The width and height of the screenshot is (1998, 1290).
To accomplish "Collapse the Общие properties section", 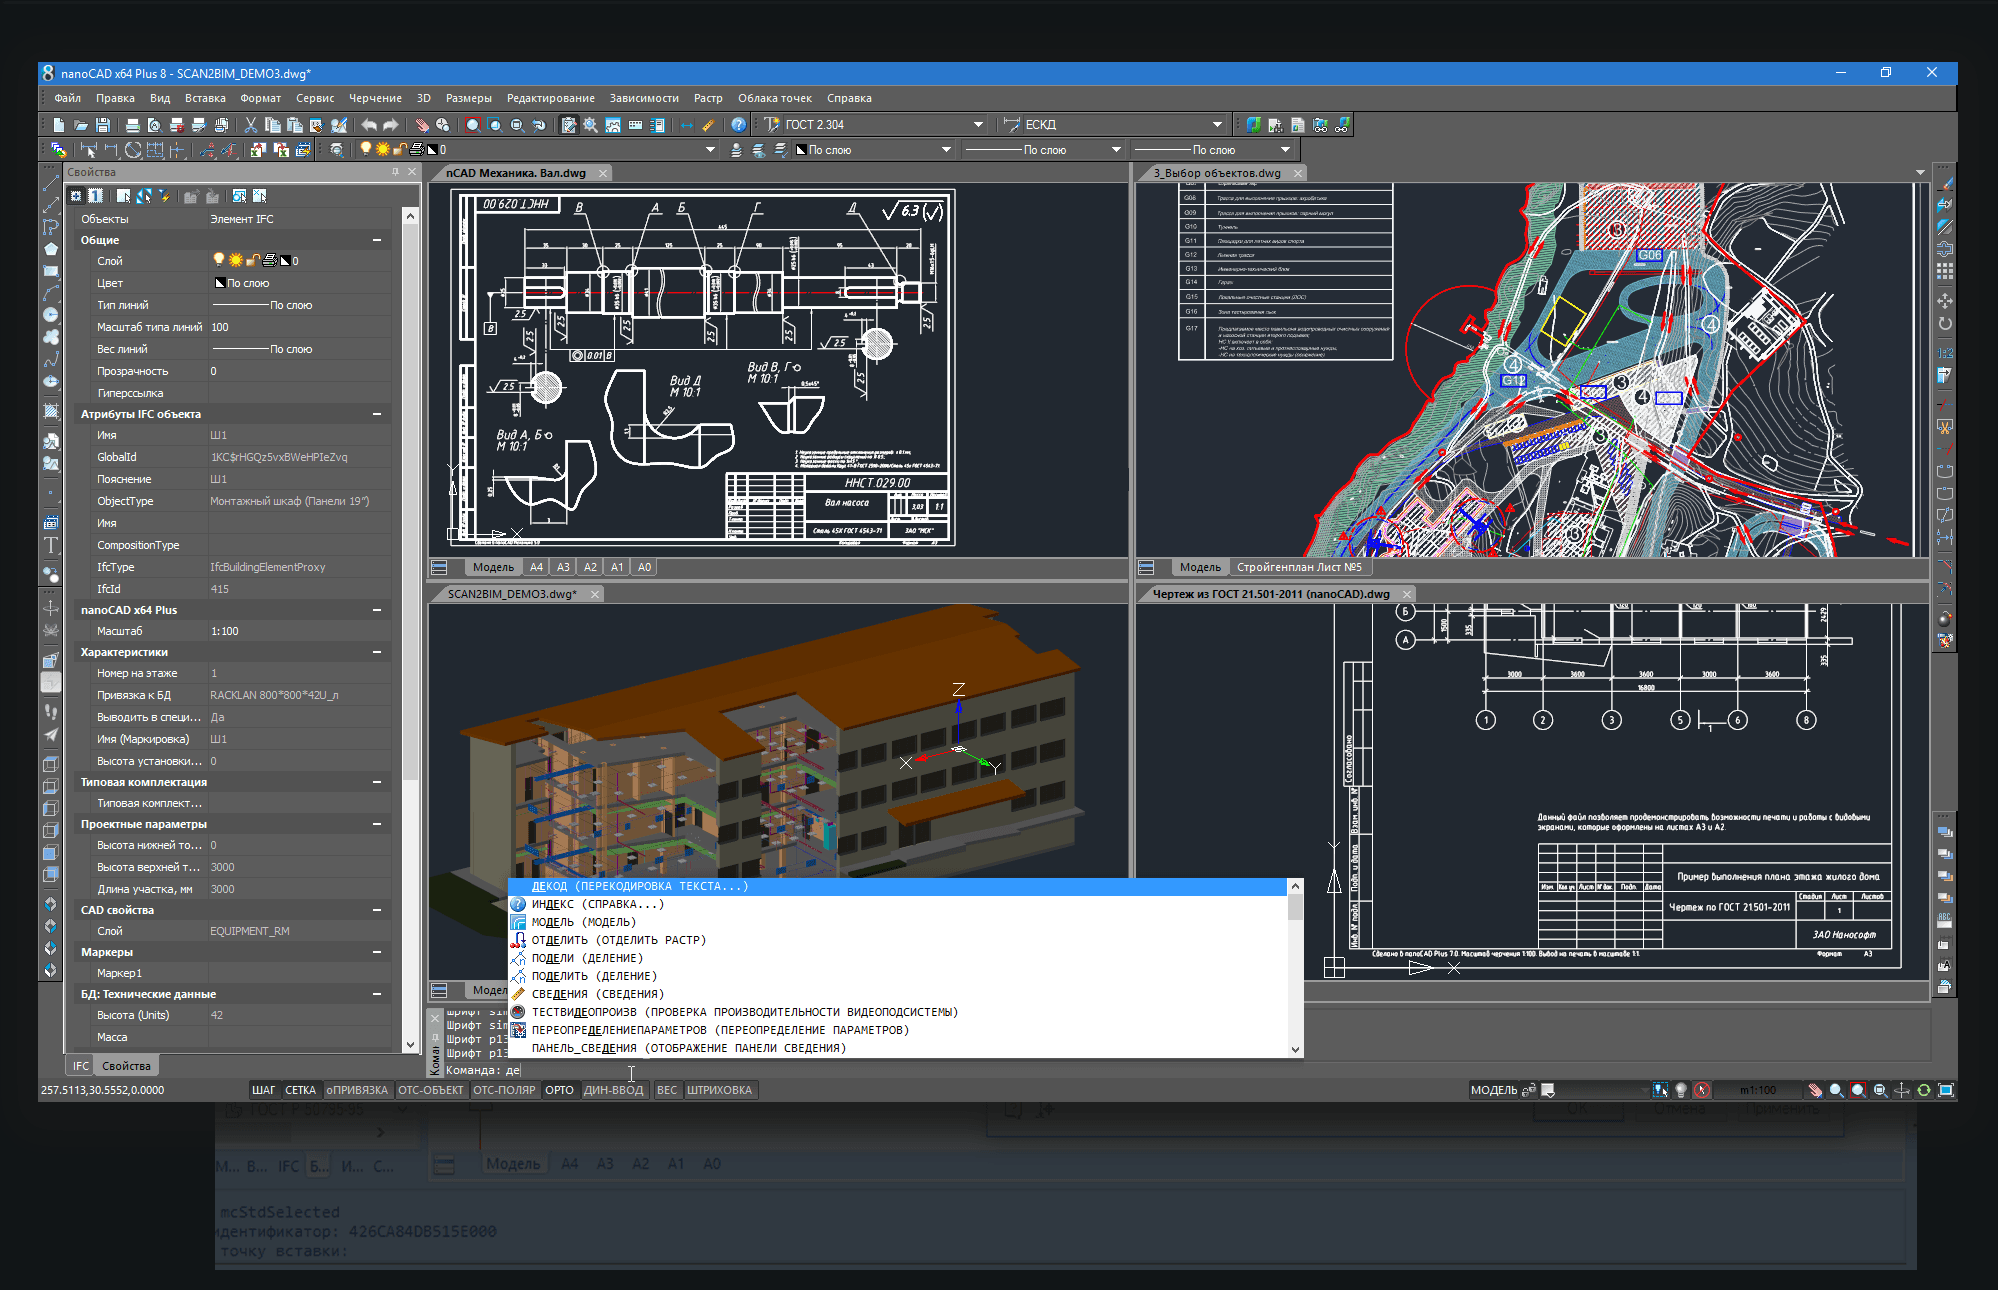I will pos(377,240).
